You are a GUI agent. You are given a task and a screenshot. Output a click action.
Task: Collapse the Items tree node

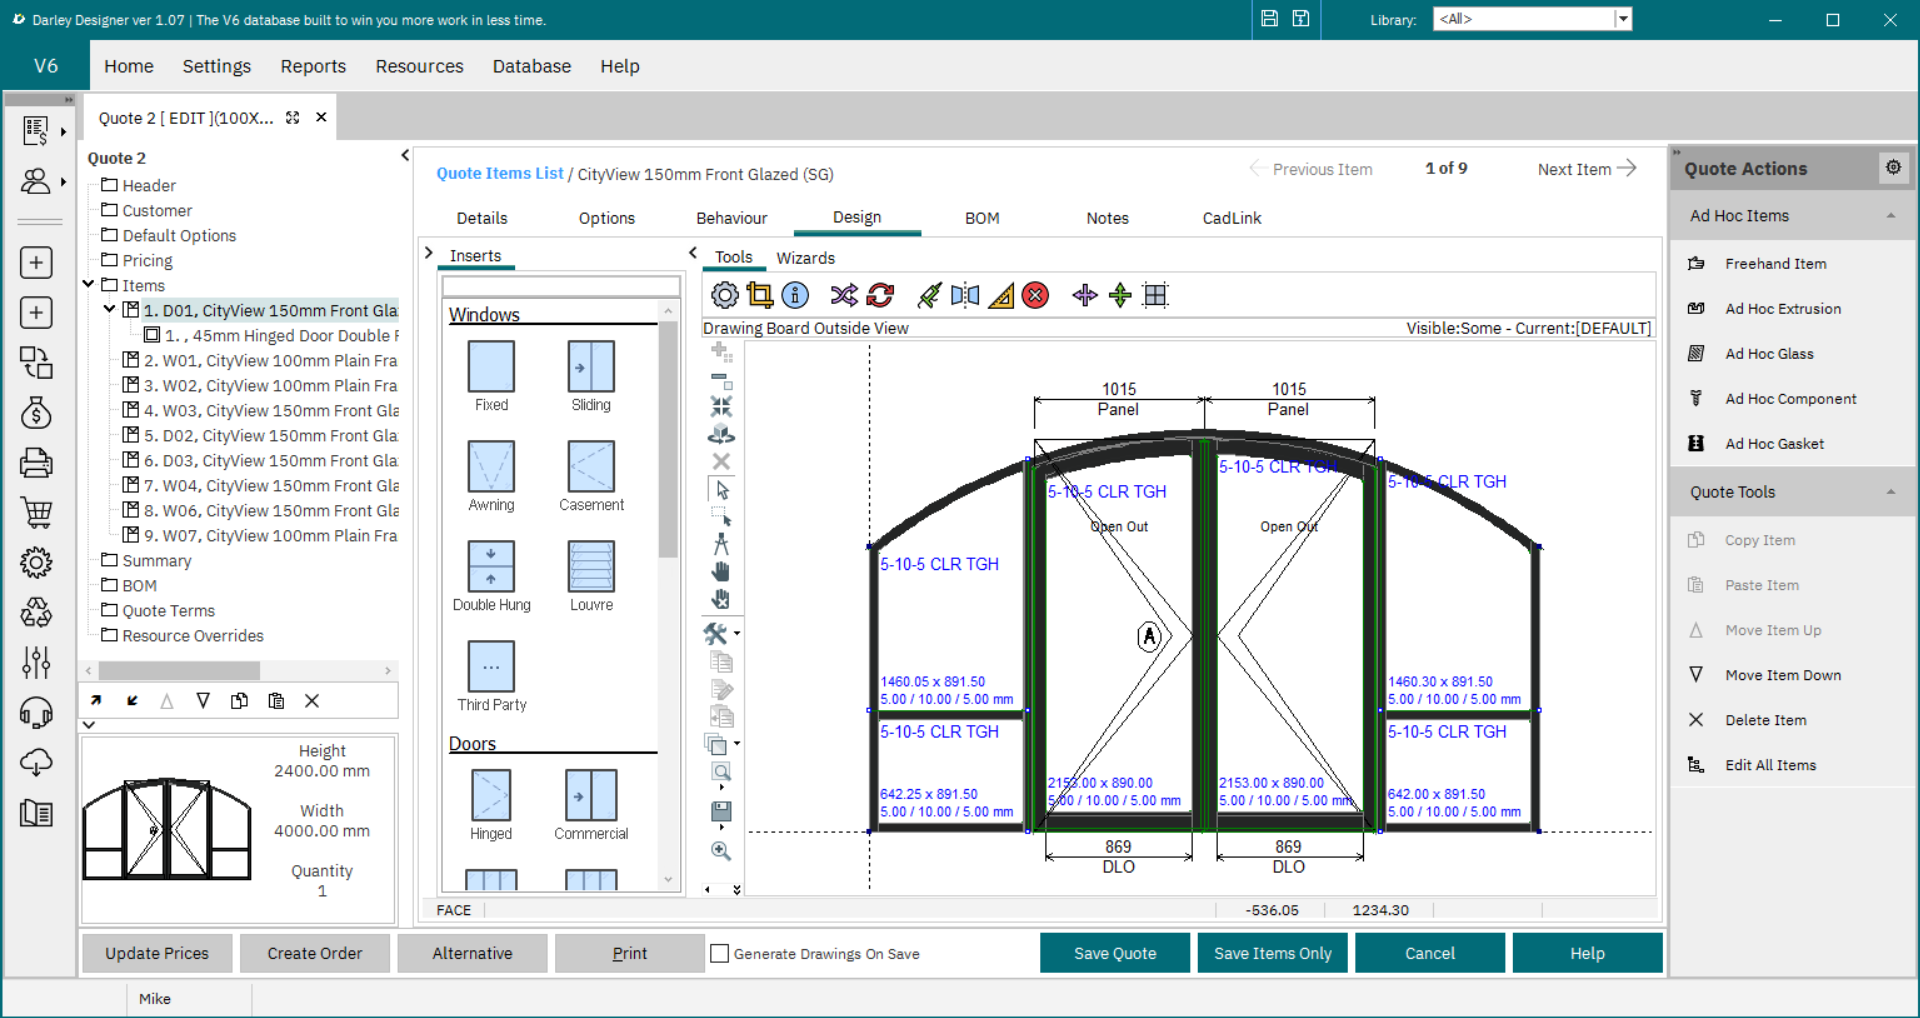89,285
